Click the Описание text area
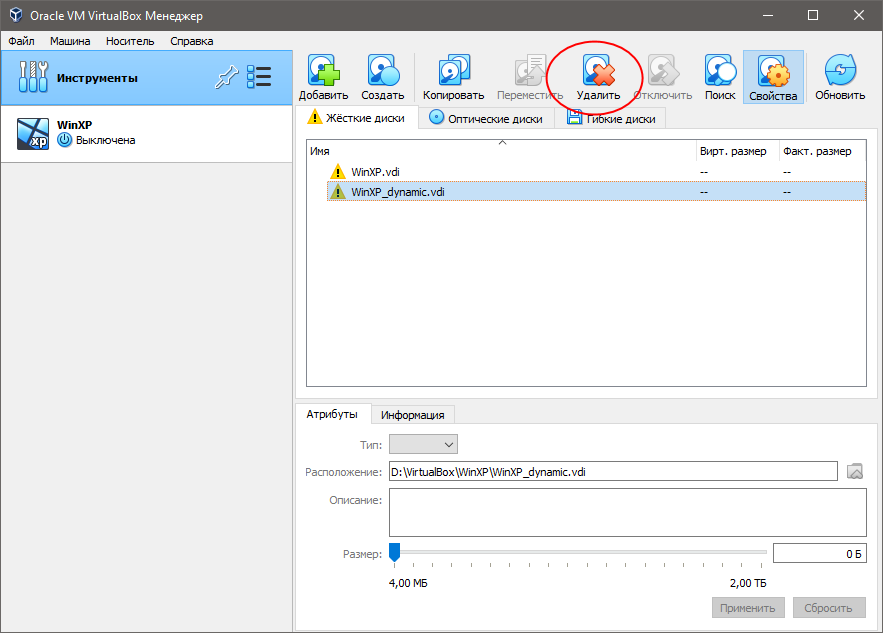The image size is (883, 633). [627, 512]
